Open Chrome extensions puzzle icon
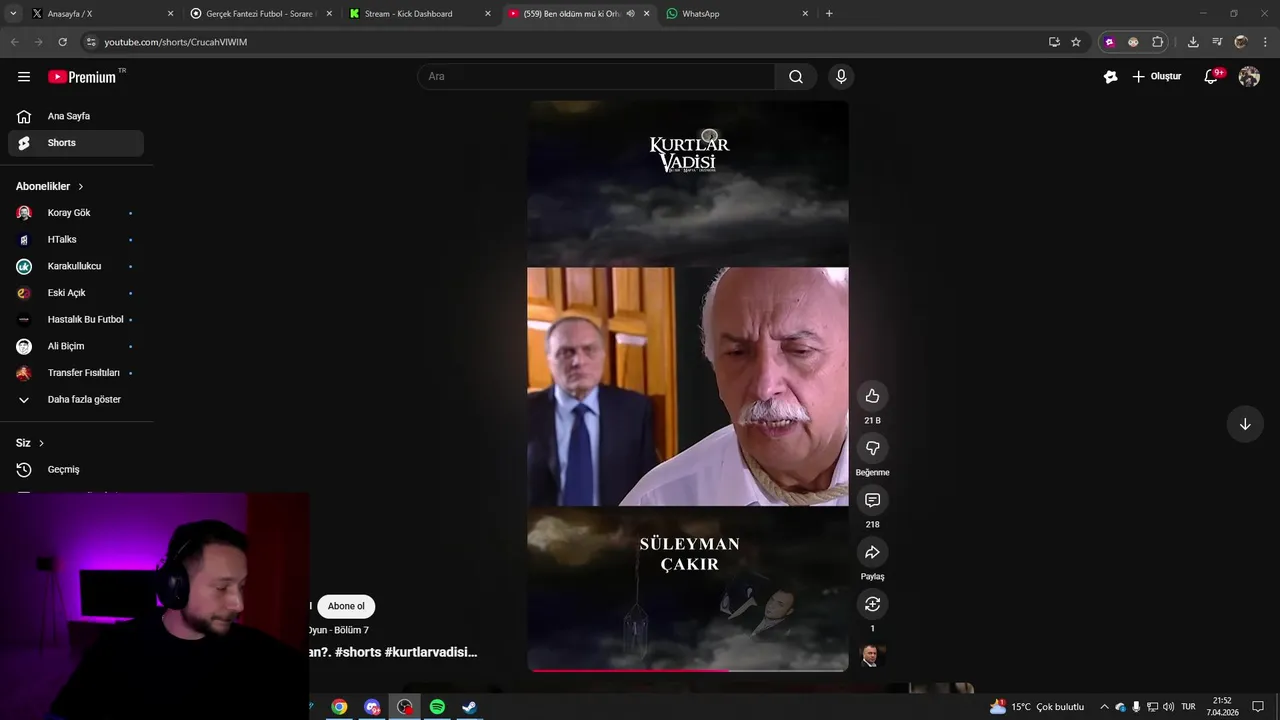 tap(1158, 42)
